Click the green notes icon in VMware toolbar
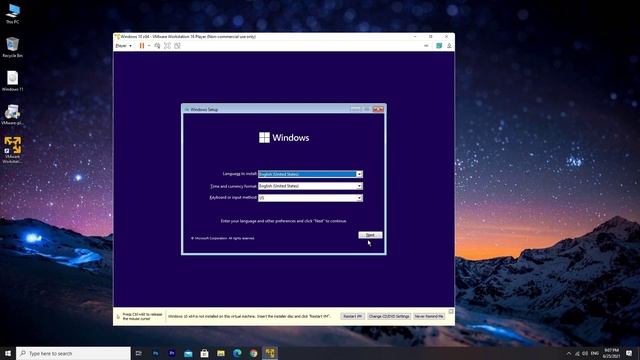 439,46
